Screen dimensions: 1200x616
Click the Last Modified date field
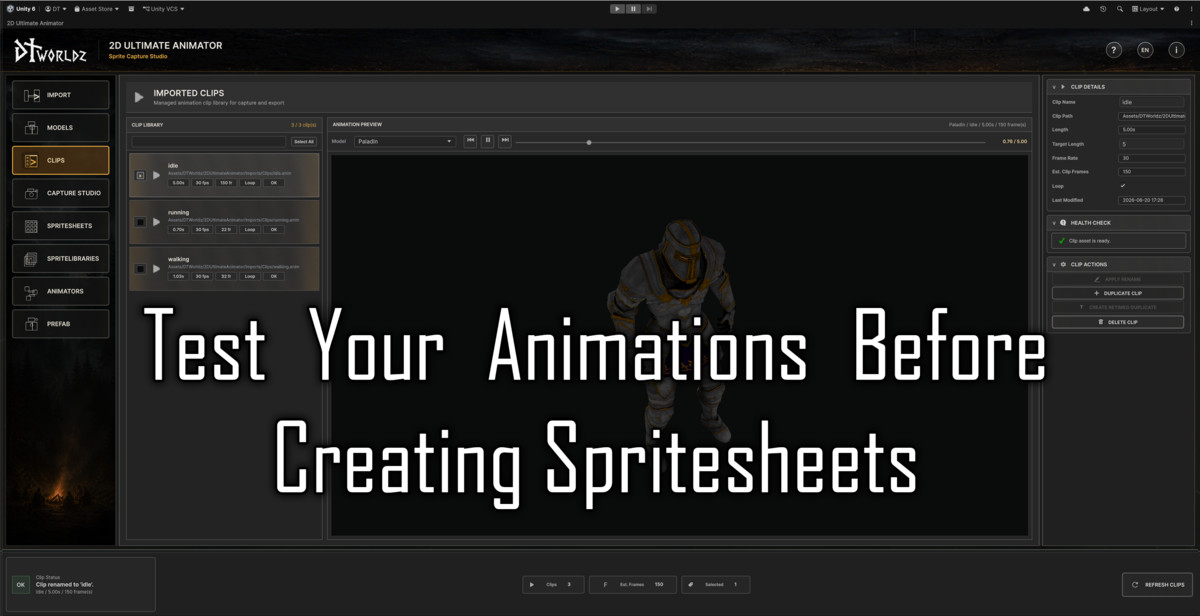1152,200
